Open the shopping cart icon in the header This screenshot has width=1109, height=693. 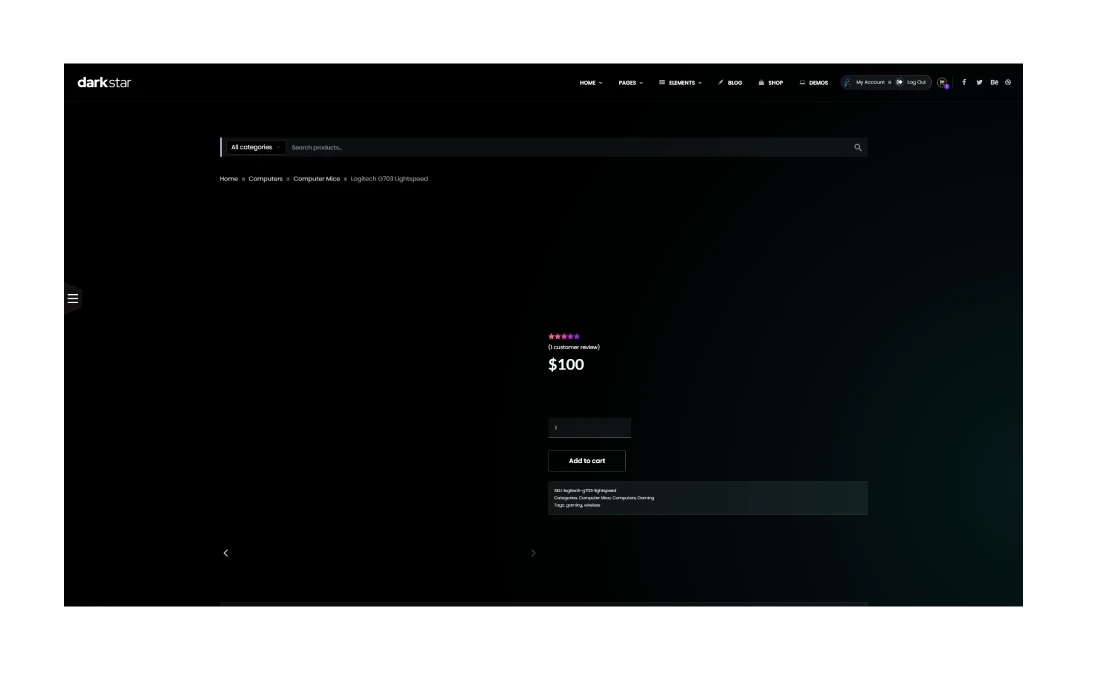(943, 82)
